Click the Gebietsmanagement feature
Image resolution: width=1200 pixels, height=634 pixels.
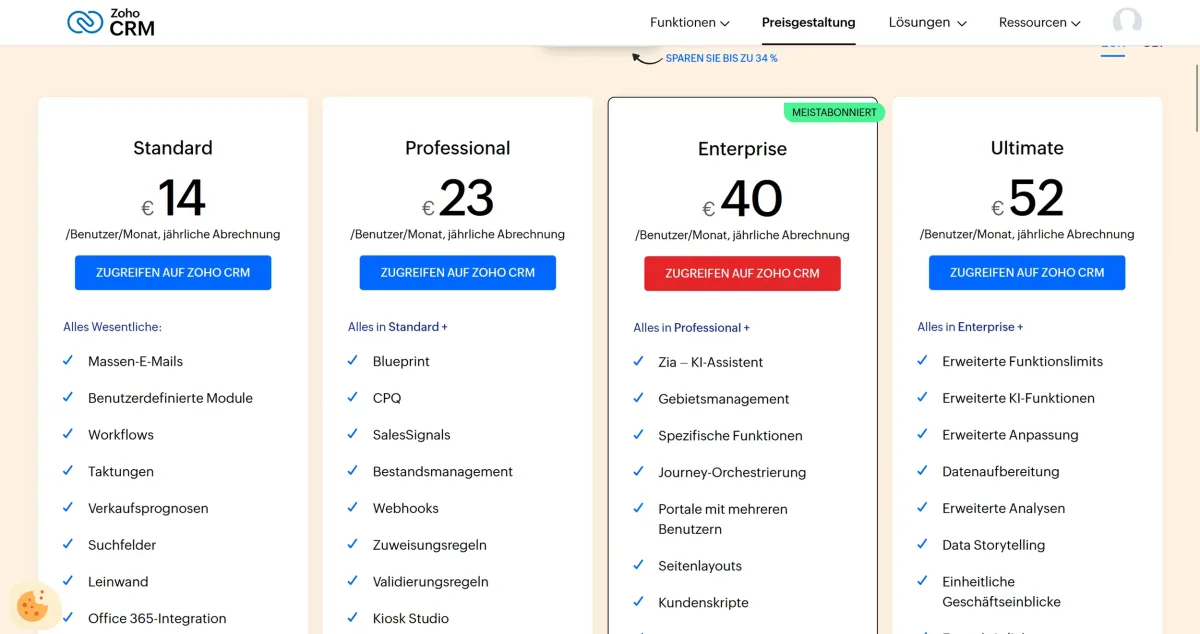tap(724, 399)
